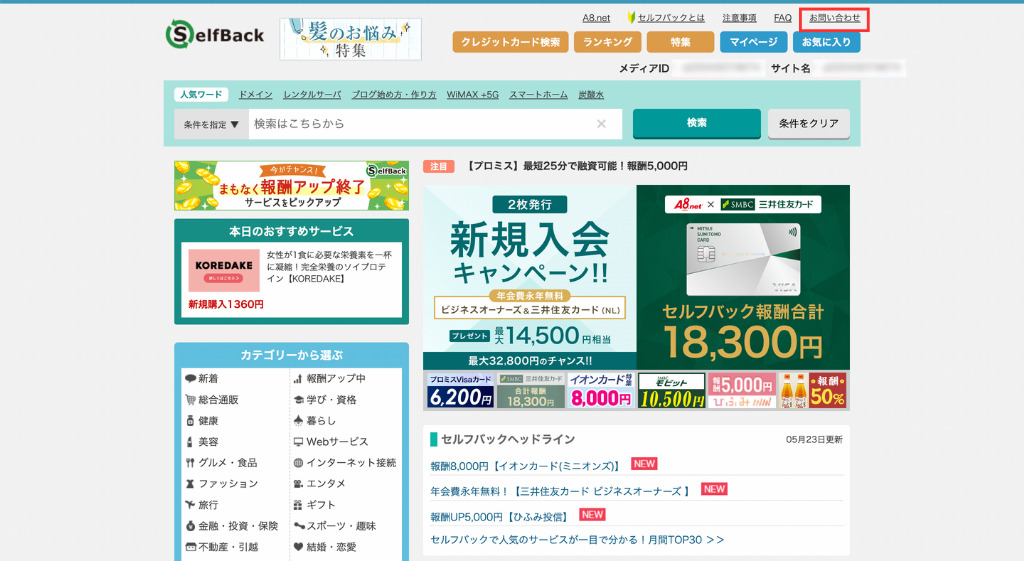Open the 注意事項 link

pyautogui.click(x=739, y=18)
